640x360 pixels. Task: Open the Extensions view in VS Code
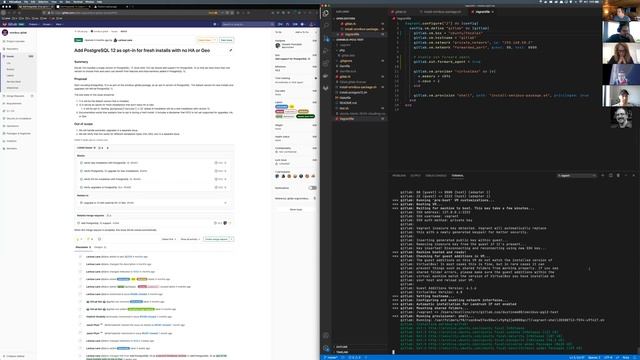click(x=326, y=63)
